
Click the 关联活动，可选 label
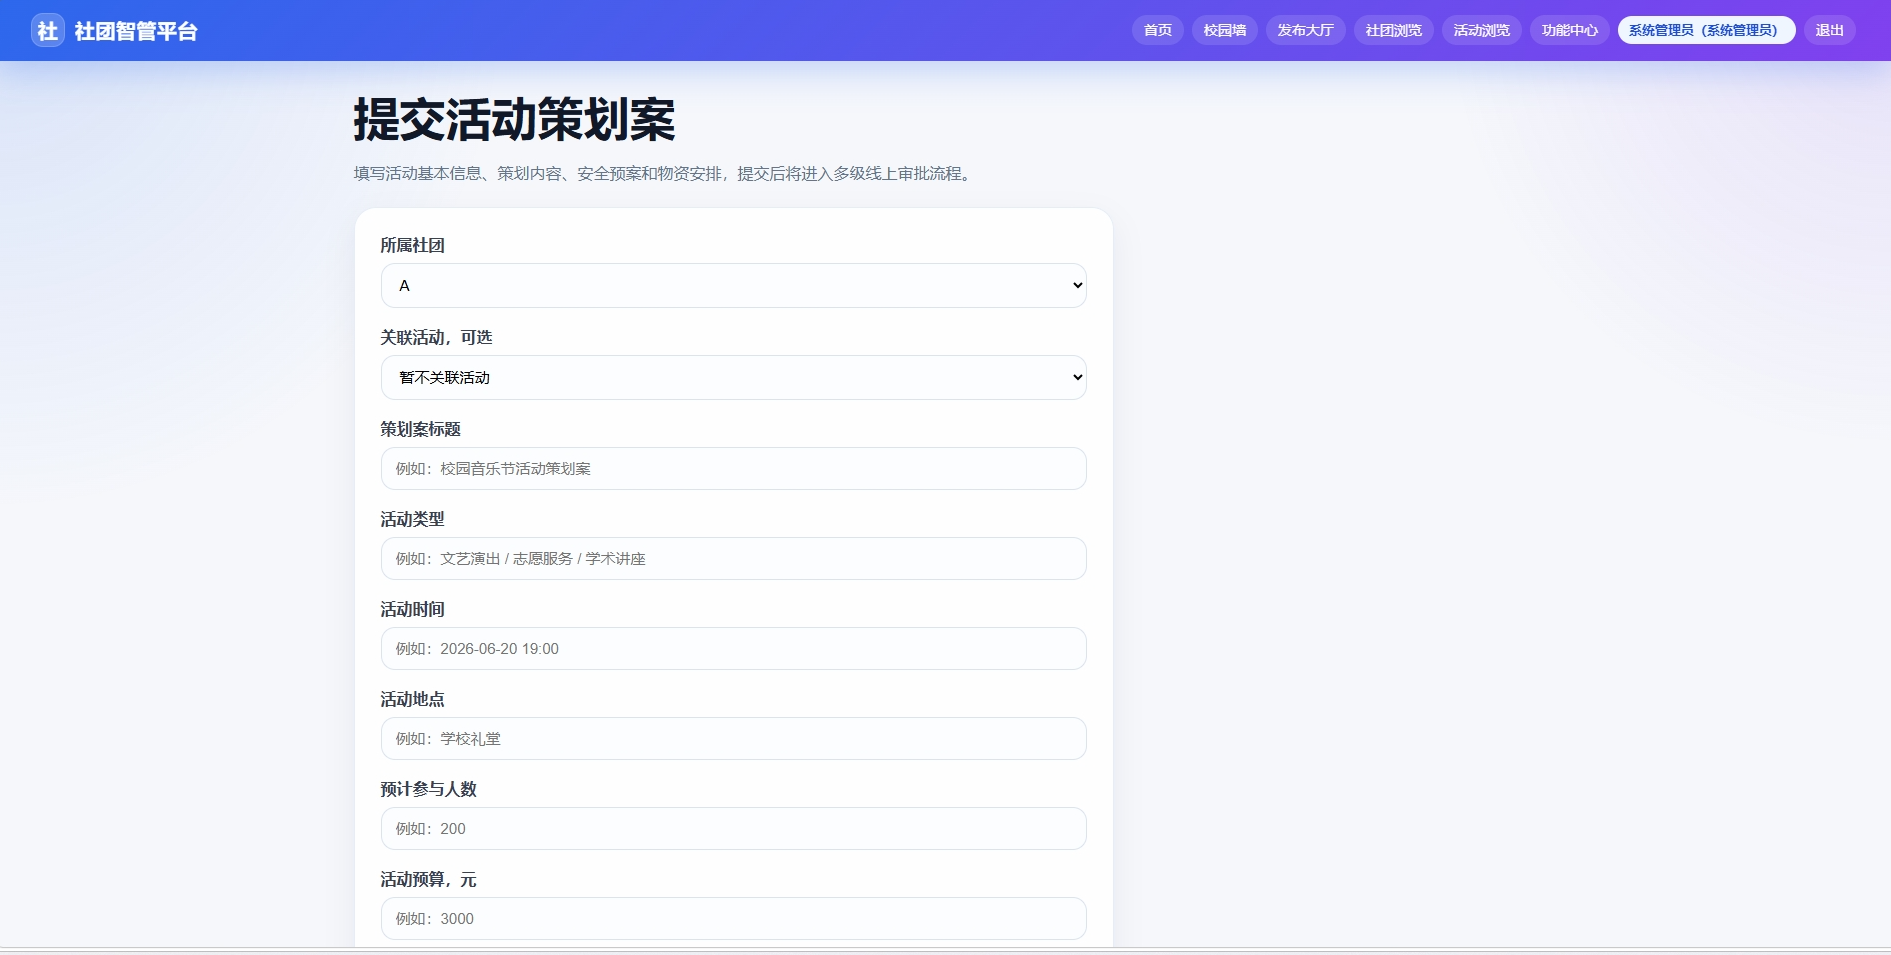pyautogui.click(x=437, y=338)
